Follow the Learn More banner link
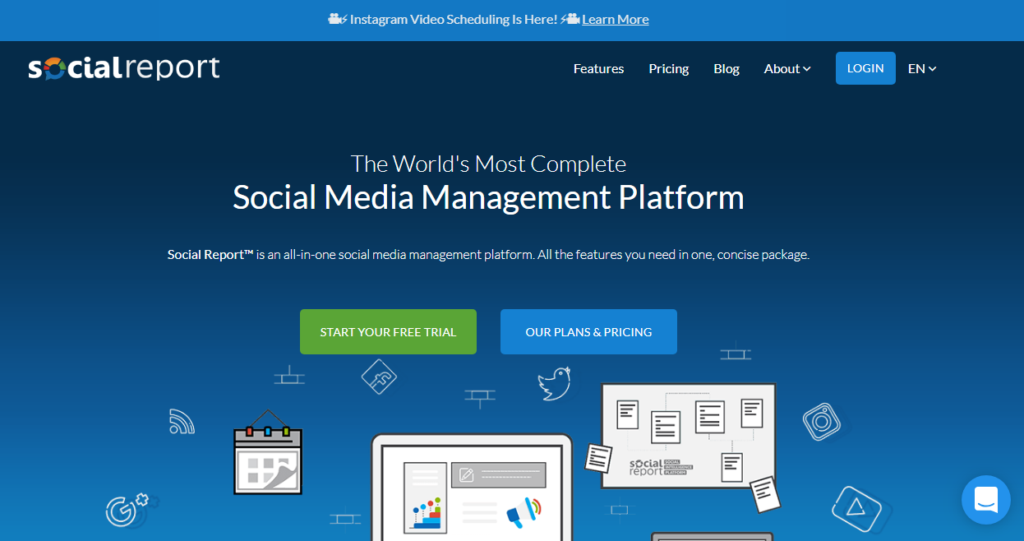This screenshot has height=541, width=1024. [615, 20]
